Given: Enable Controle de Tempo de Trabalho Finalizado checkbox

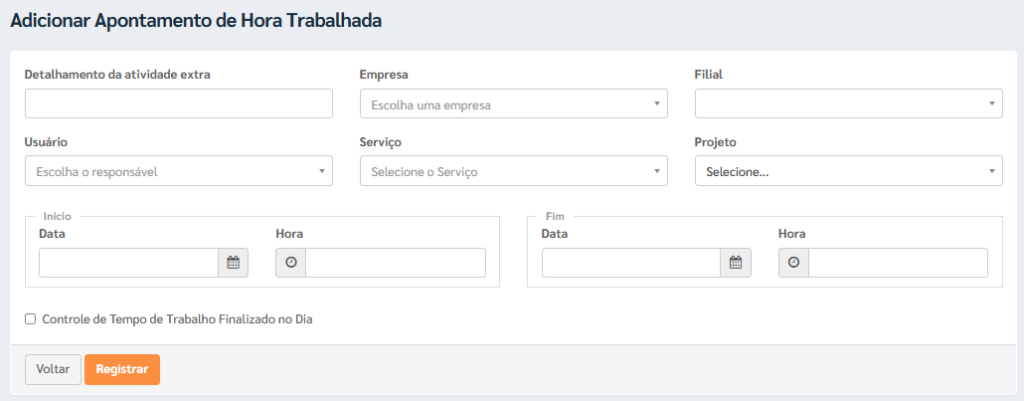Looking at the screenshot, I should pyautogui.click(x=29, y=319).
